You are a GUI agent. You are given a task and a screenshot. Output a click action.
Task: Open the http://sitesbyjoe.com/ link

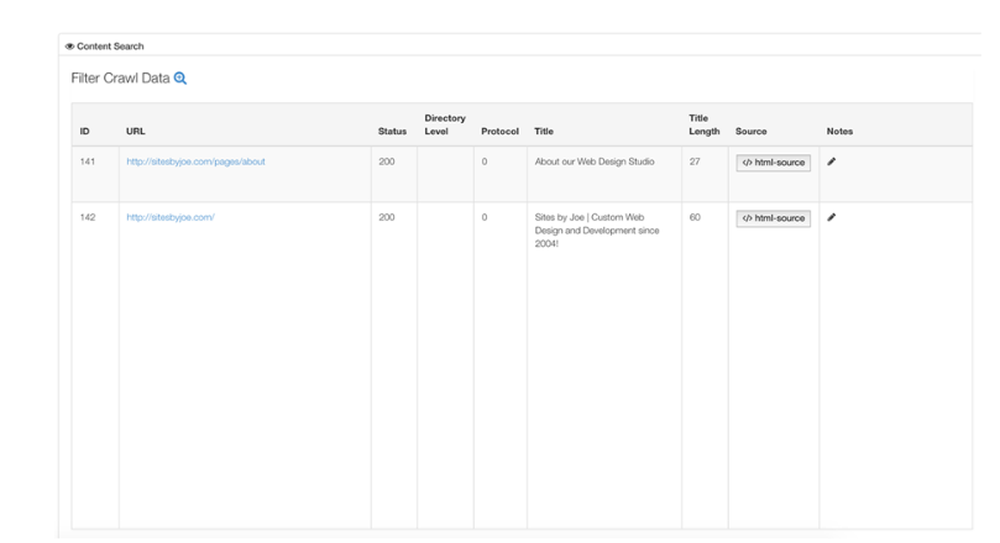[170, 217]
